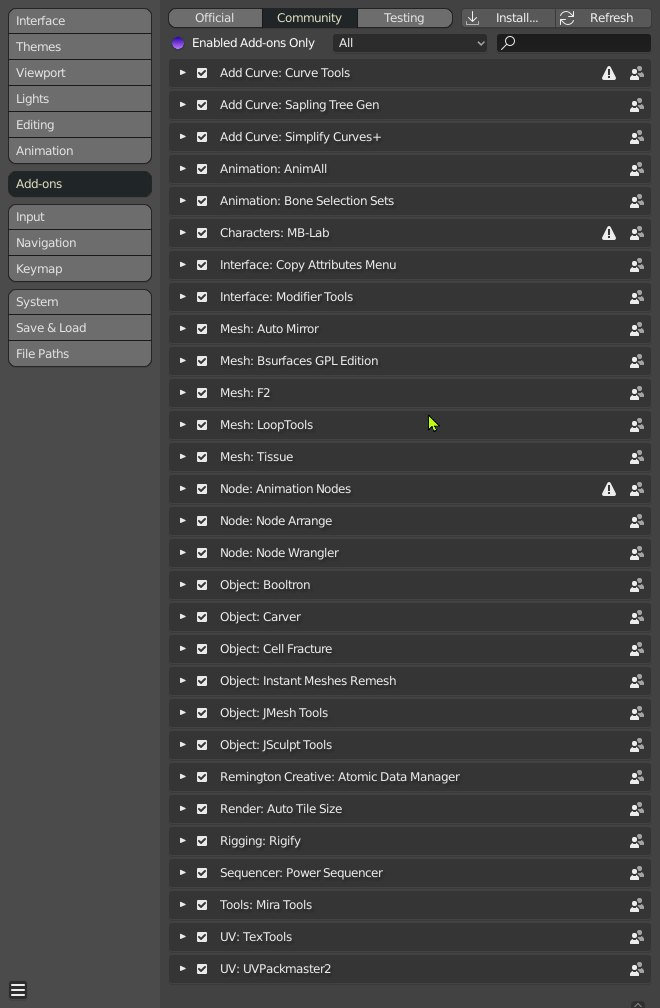Uncheck the LoopTools add-on

click(x=202, y=425)
